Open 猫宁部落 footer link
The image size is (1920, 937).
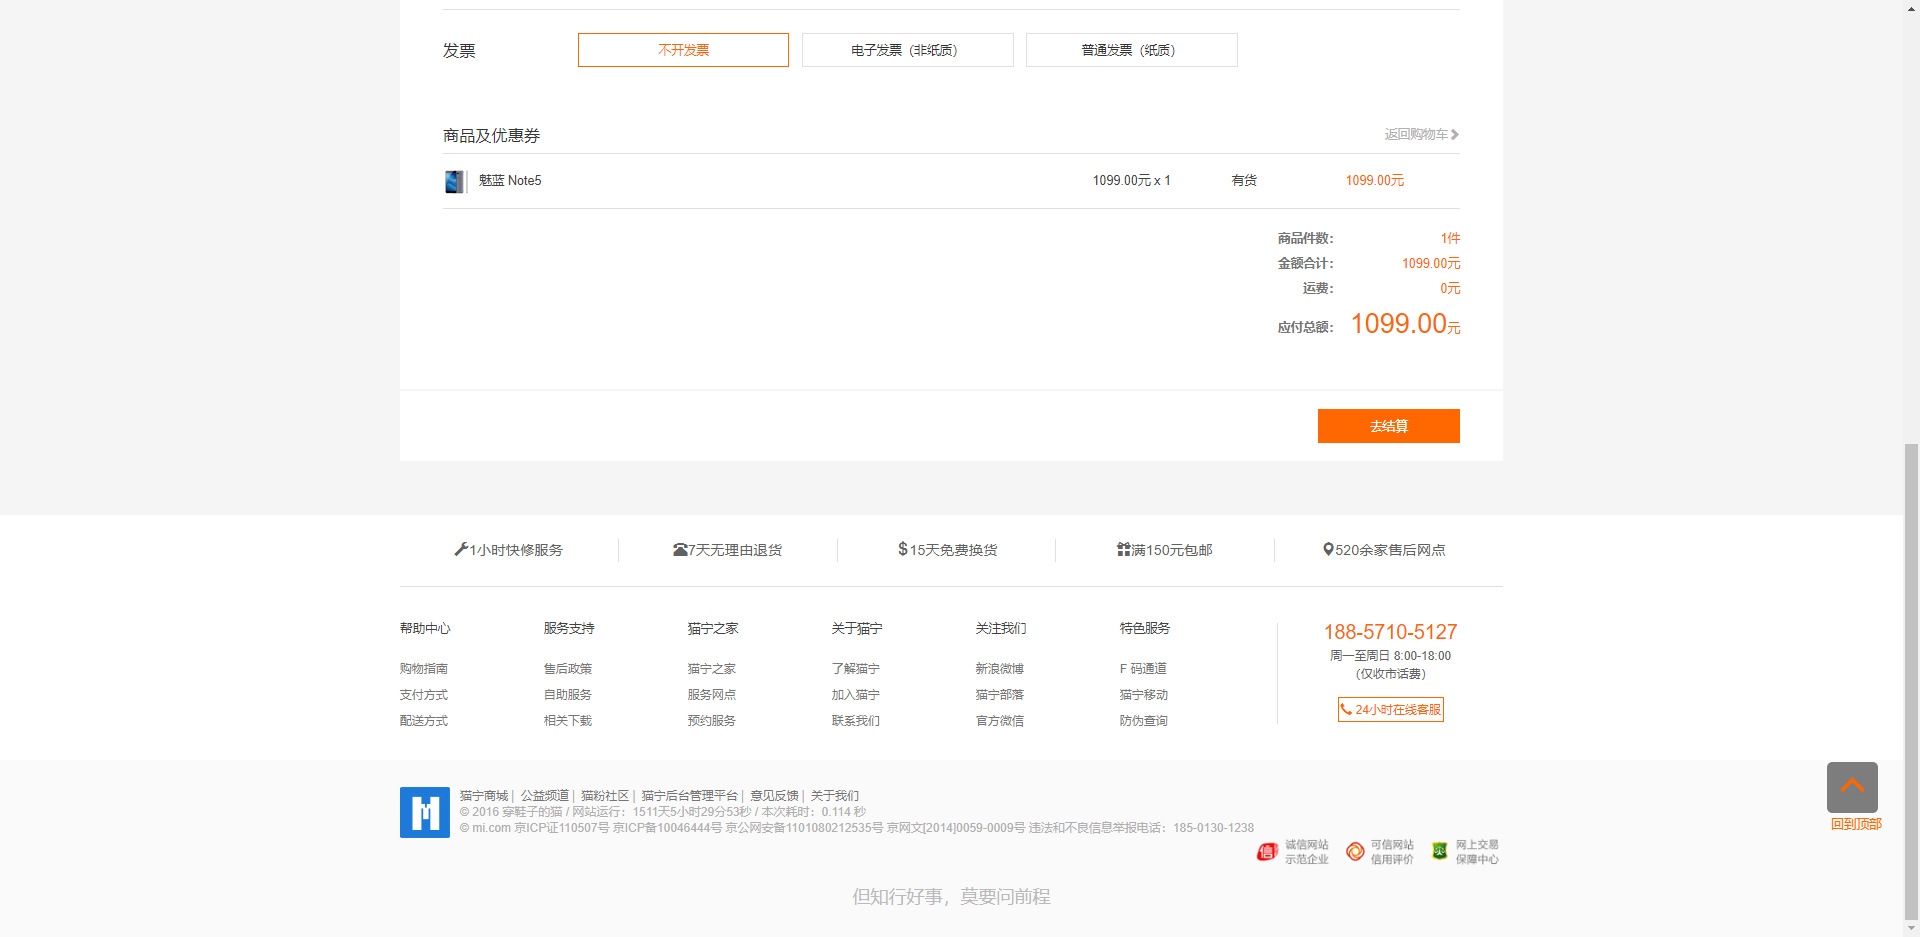[x=1000, y=695]
